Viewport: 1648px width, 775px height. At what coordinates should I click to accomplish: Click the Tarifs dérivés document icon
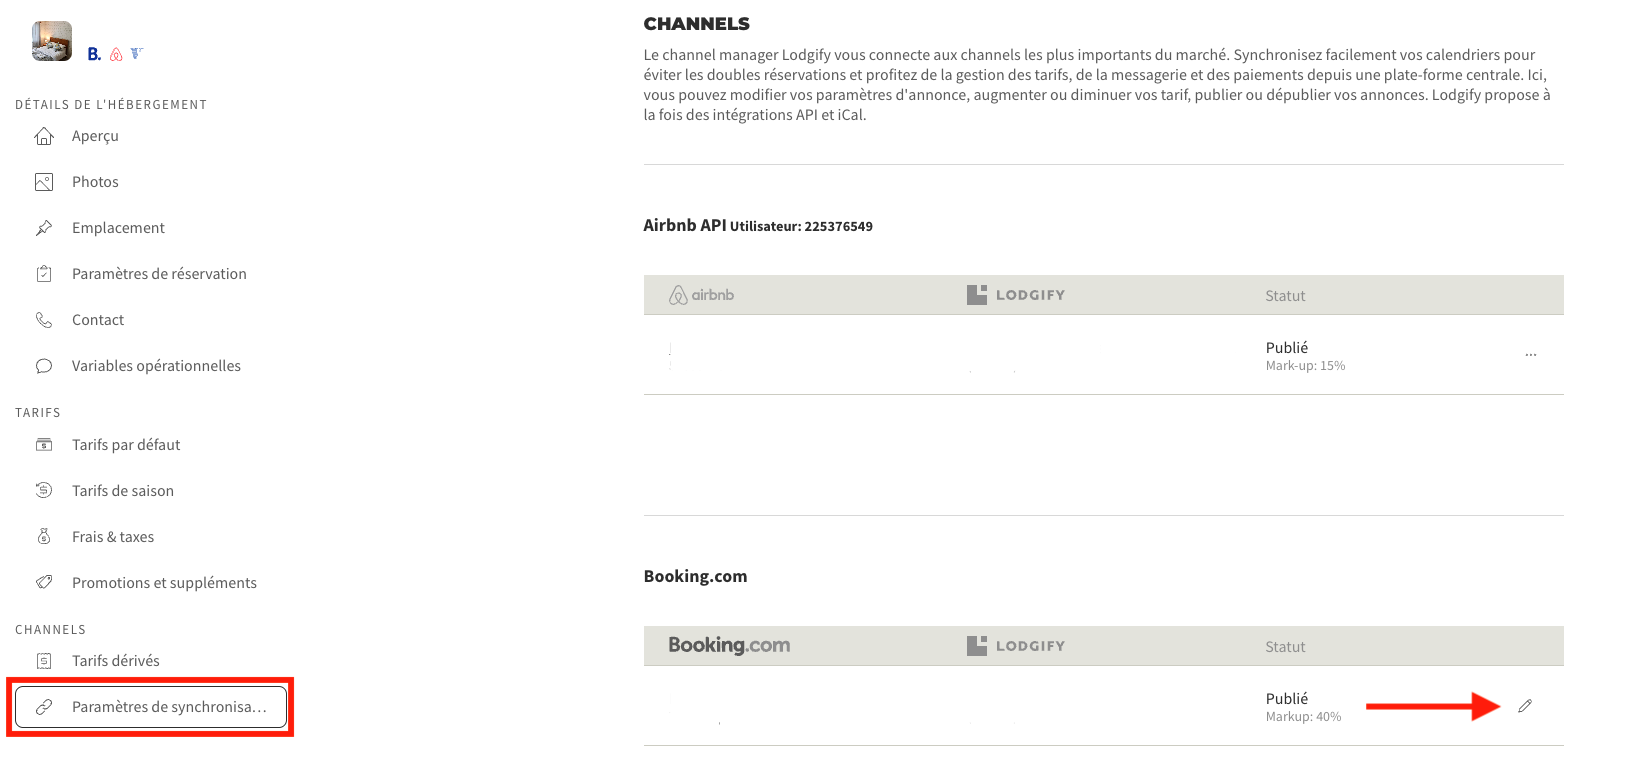(44, 661)
